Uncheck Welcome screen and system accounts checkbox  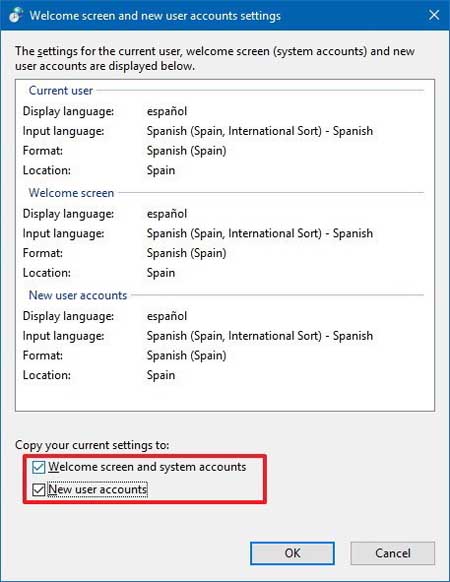(x=39, y=467)
